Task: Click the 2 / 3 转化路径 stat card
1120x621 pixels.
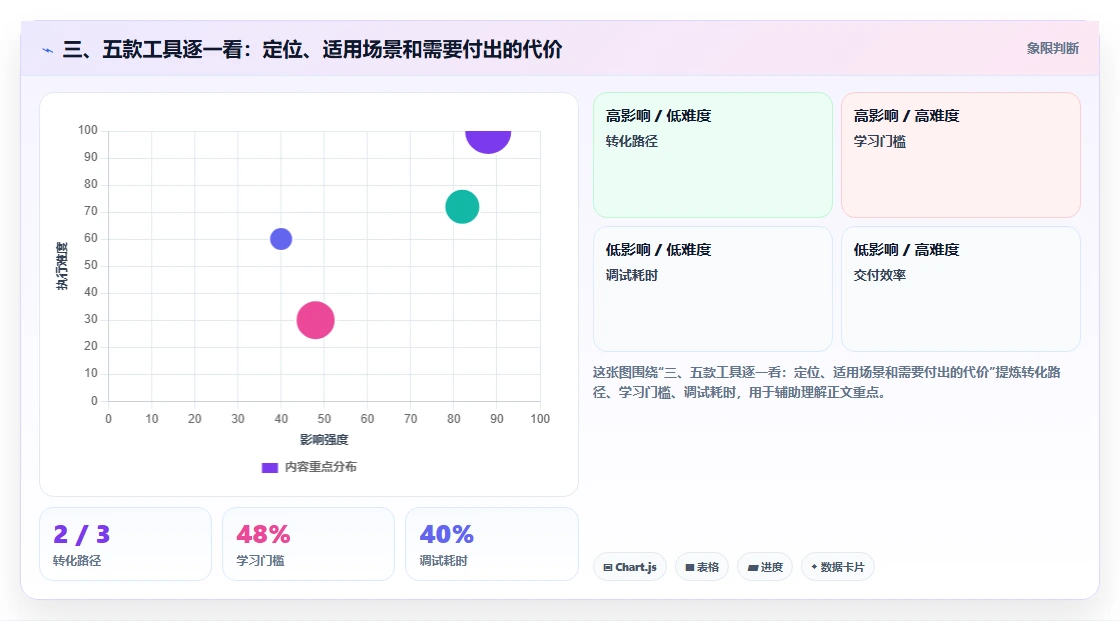Action: coord(126,544)
